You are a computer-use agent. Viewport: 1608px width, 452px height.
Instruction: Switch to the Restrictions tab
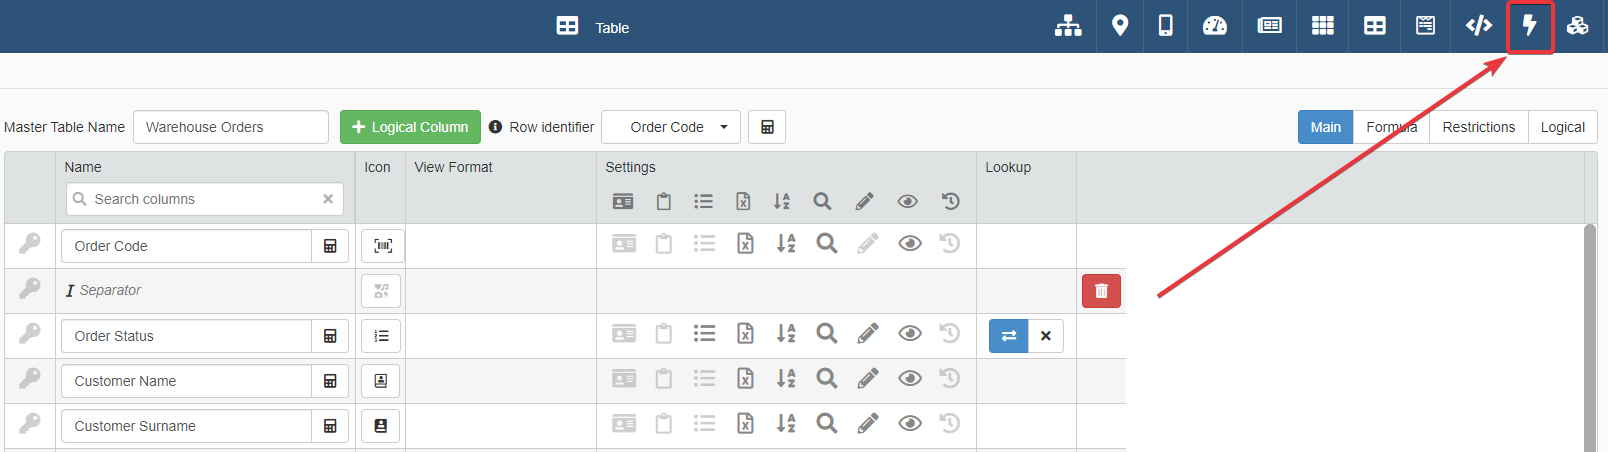pos(1478,127)
